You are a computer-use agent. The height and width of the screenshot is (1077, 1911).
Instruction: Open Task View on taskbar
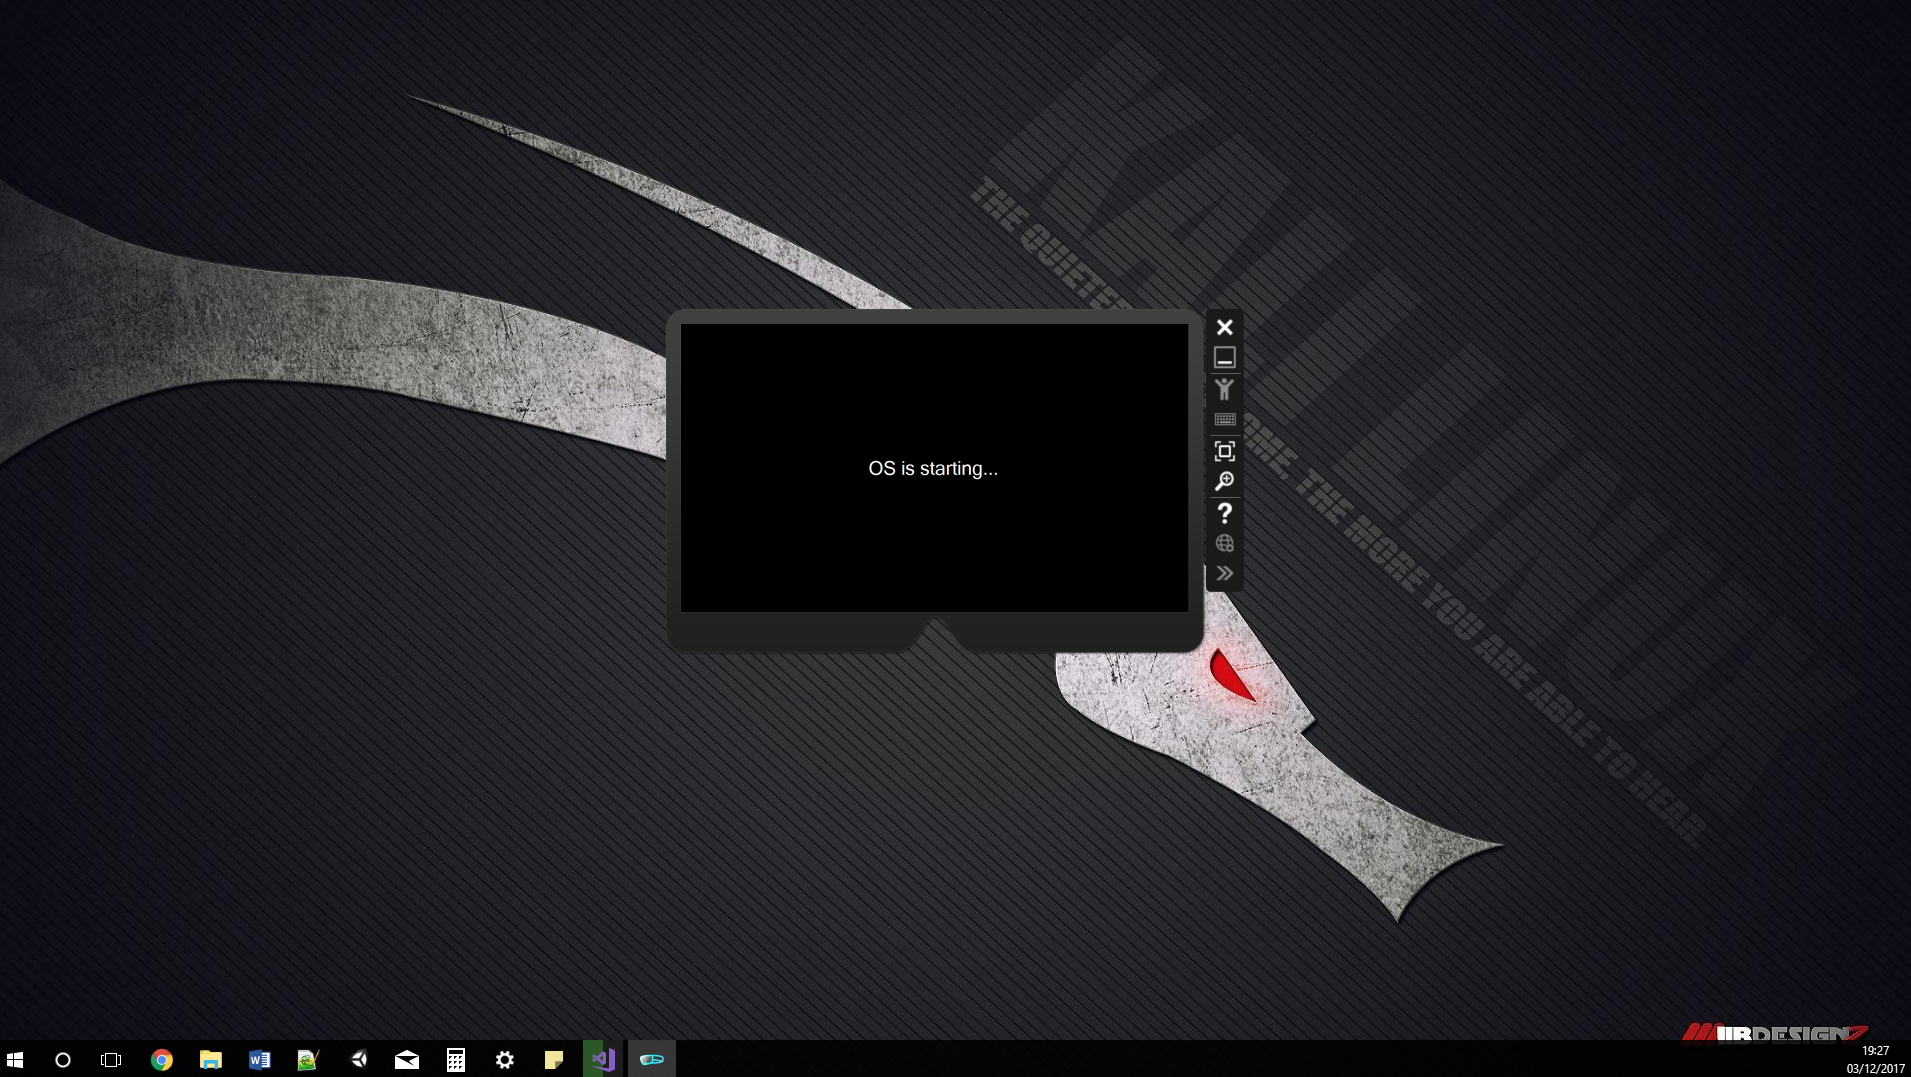(111, 1059)
